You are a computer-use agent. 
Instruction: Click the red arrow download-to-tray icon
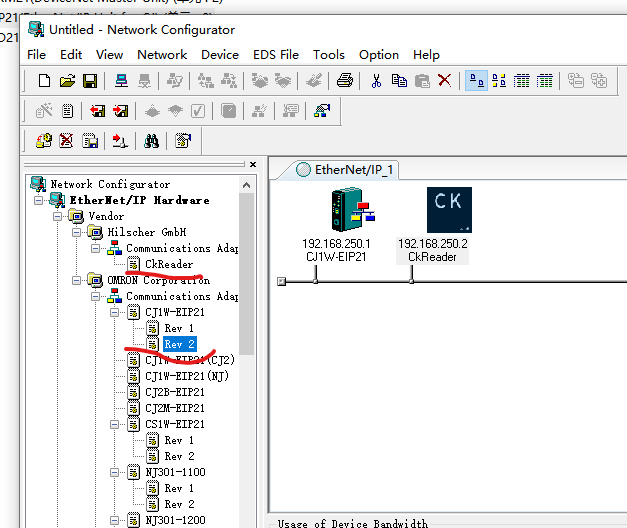pyautogui.click(x=120, y=141)
